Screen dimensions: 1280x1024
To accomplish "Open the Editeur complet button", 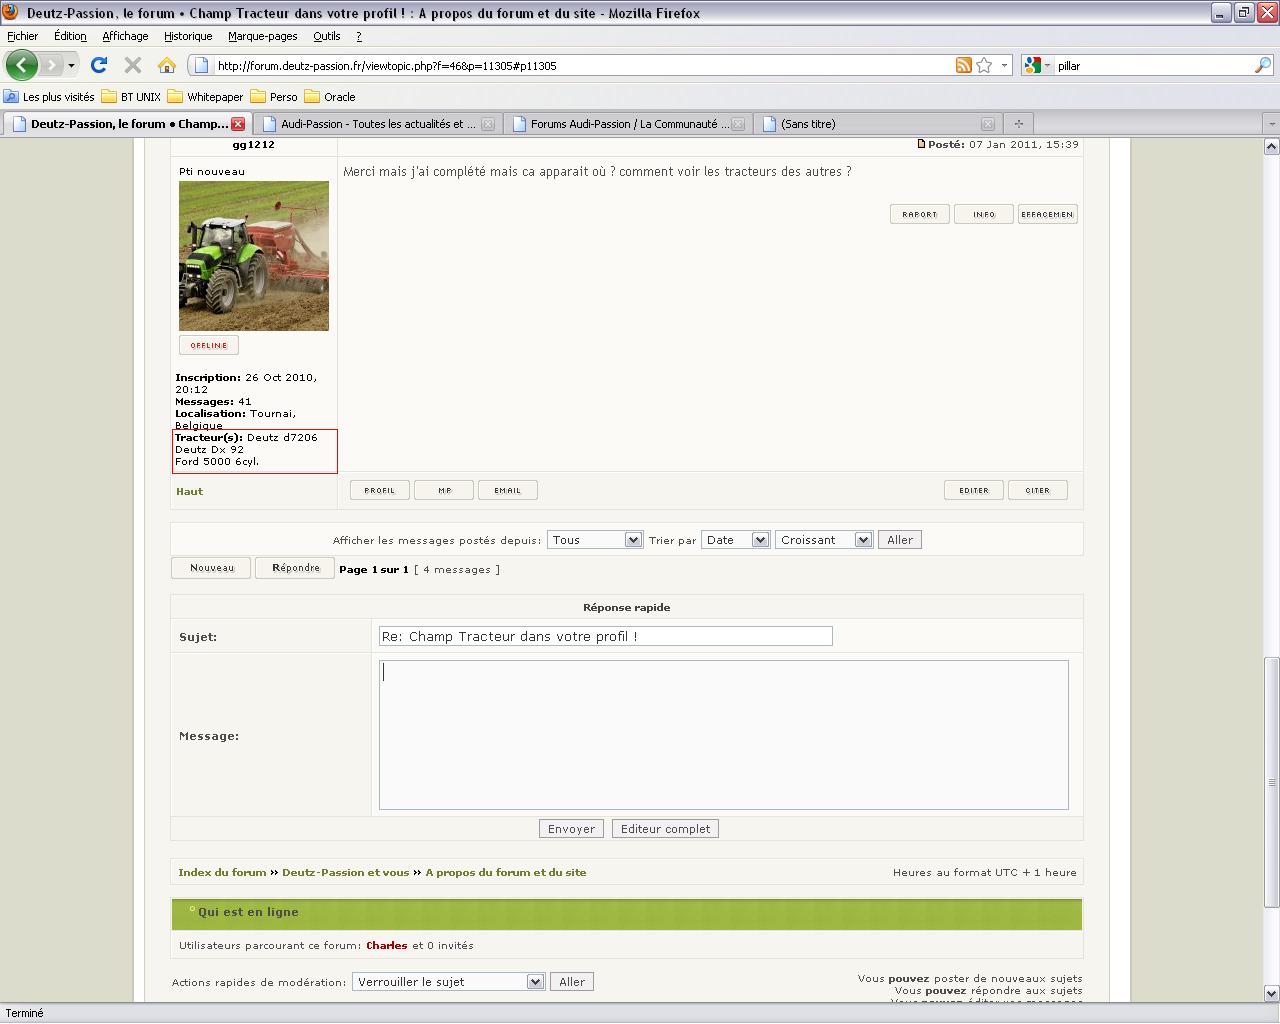I will coord(666,829).
